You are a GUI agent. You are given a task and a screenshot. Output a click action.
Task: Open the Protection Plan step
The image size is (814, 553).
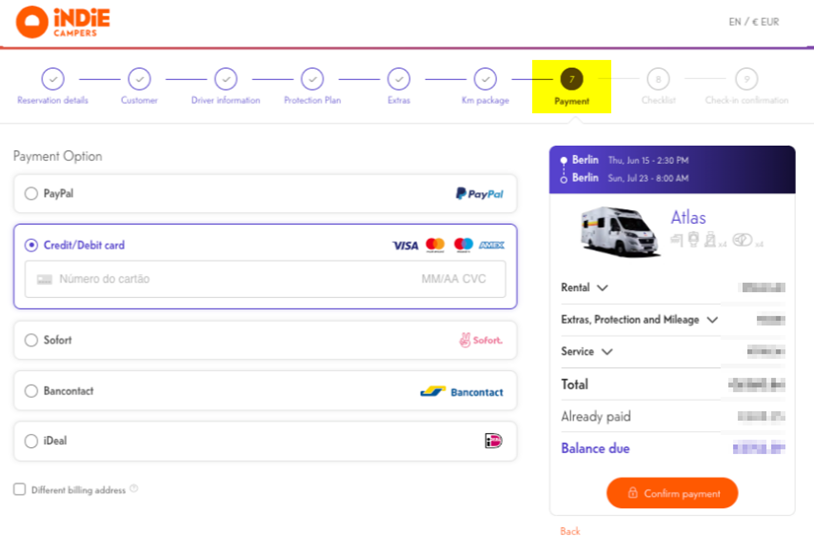click(x=312, y=79)
